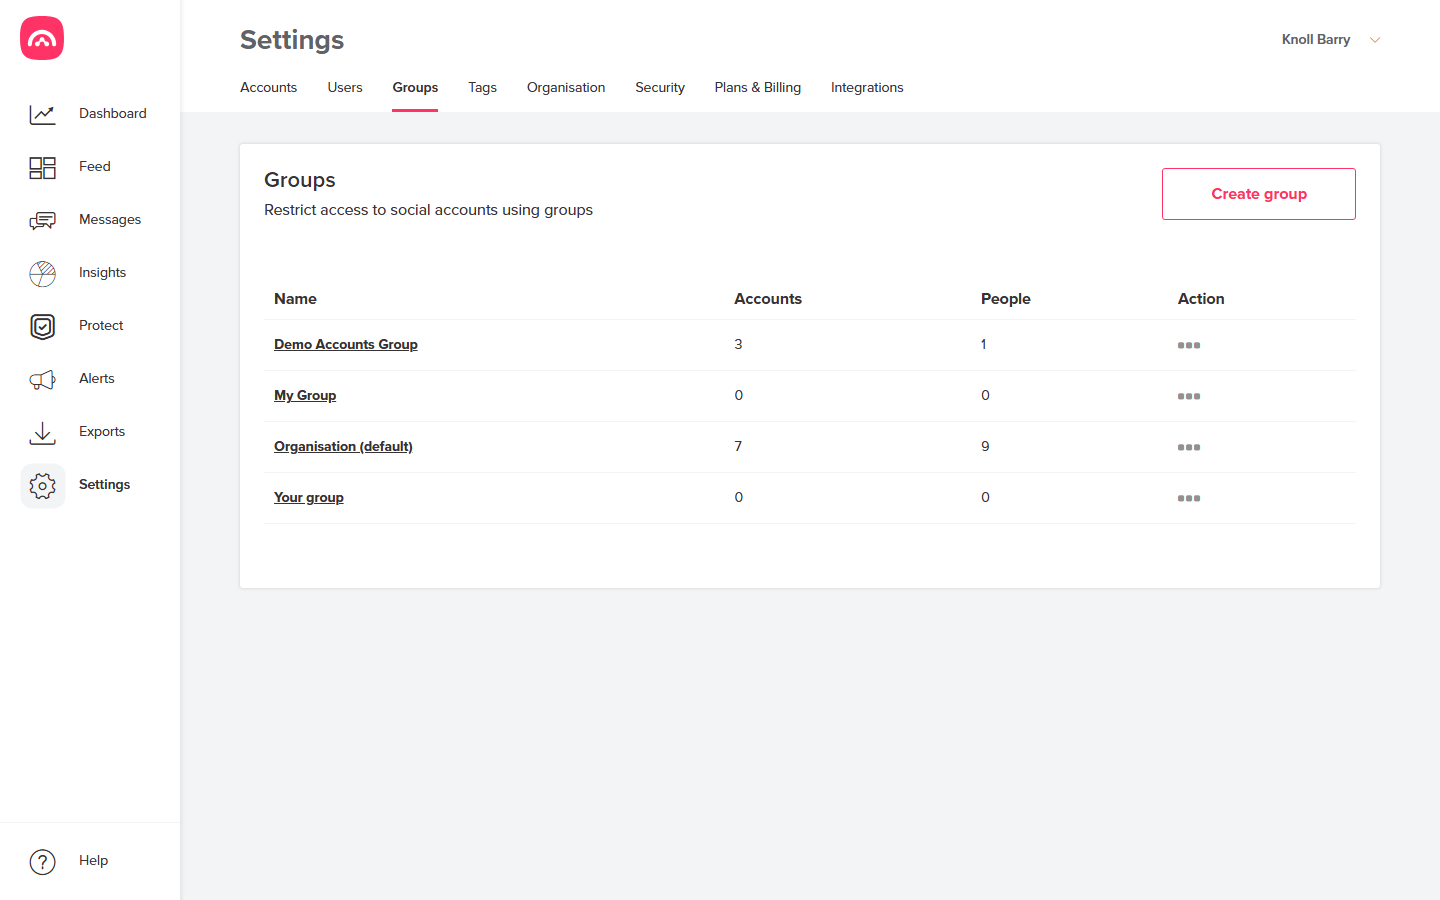
Task: Click the Name column header
Action: pyautogui.click(x=295, y=298)
